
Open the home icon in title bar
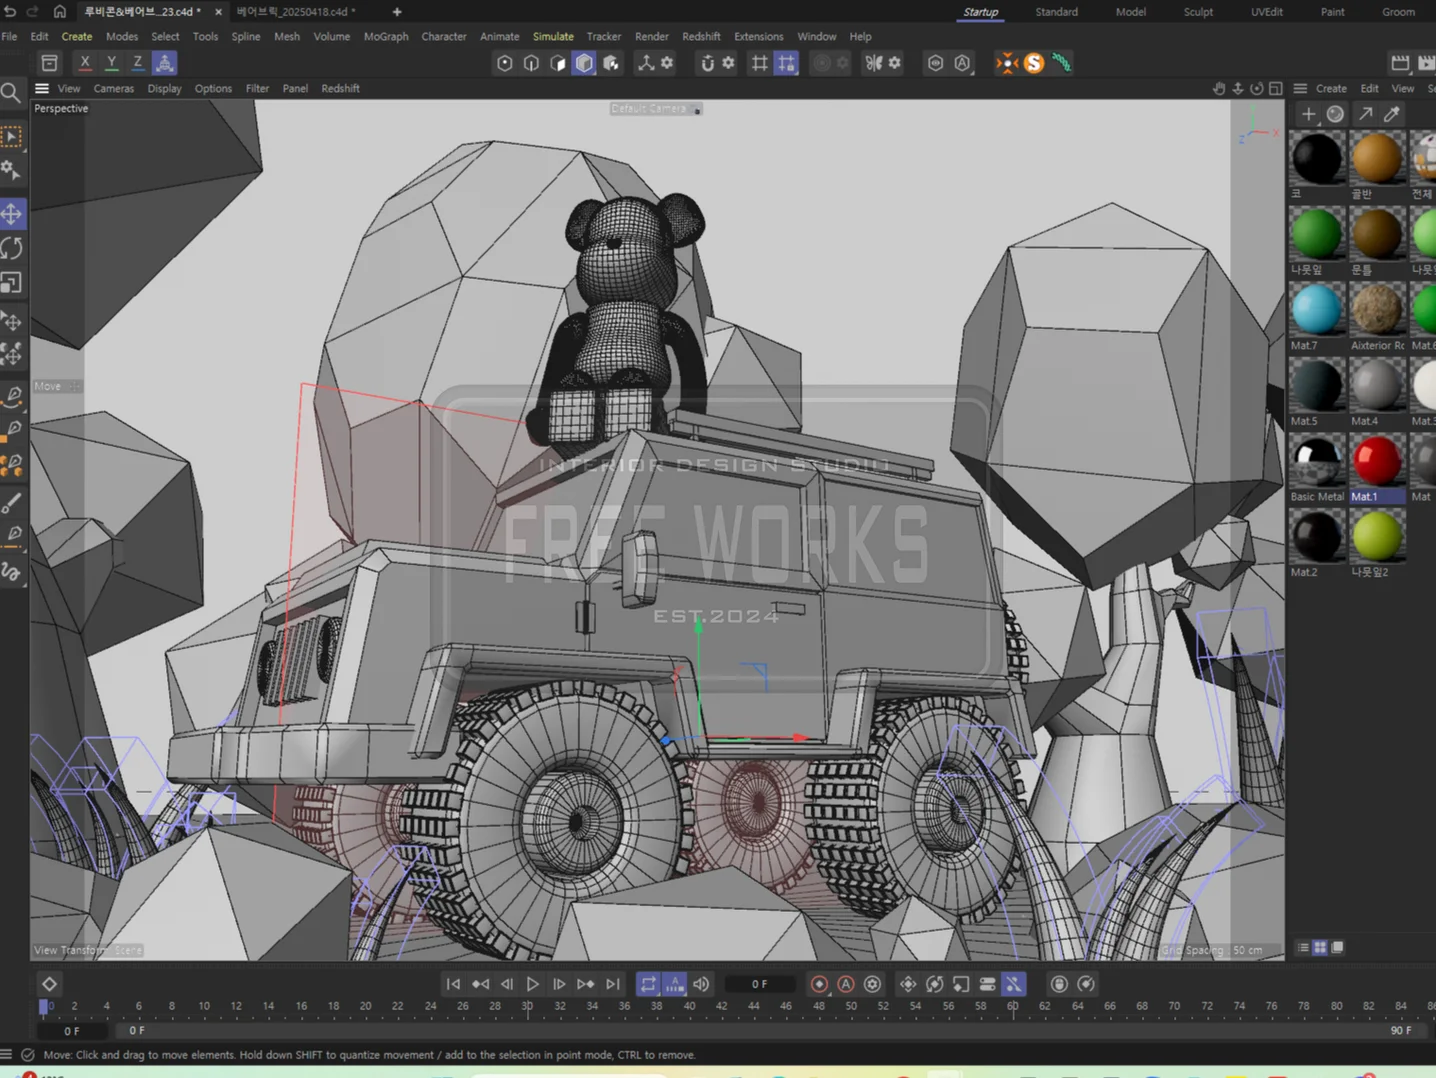coord(59,11)
